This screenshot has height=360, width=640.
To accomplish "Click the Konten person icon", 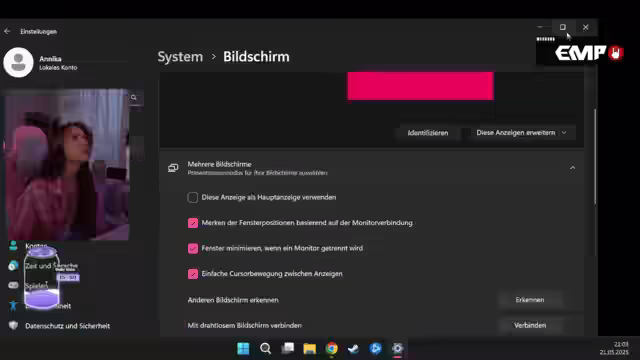I will tap(13, 245).
